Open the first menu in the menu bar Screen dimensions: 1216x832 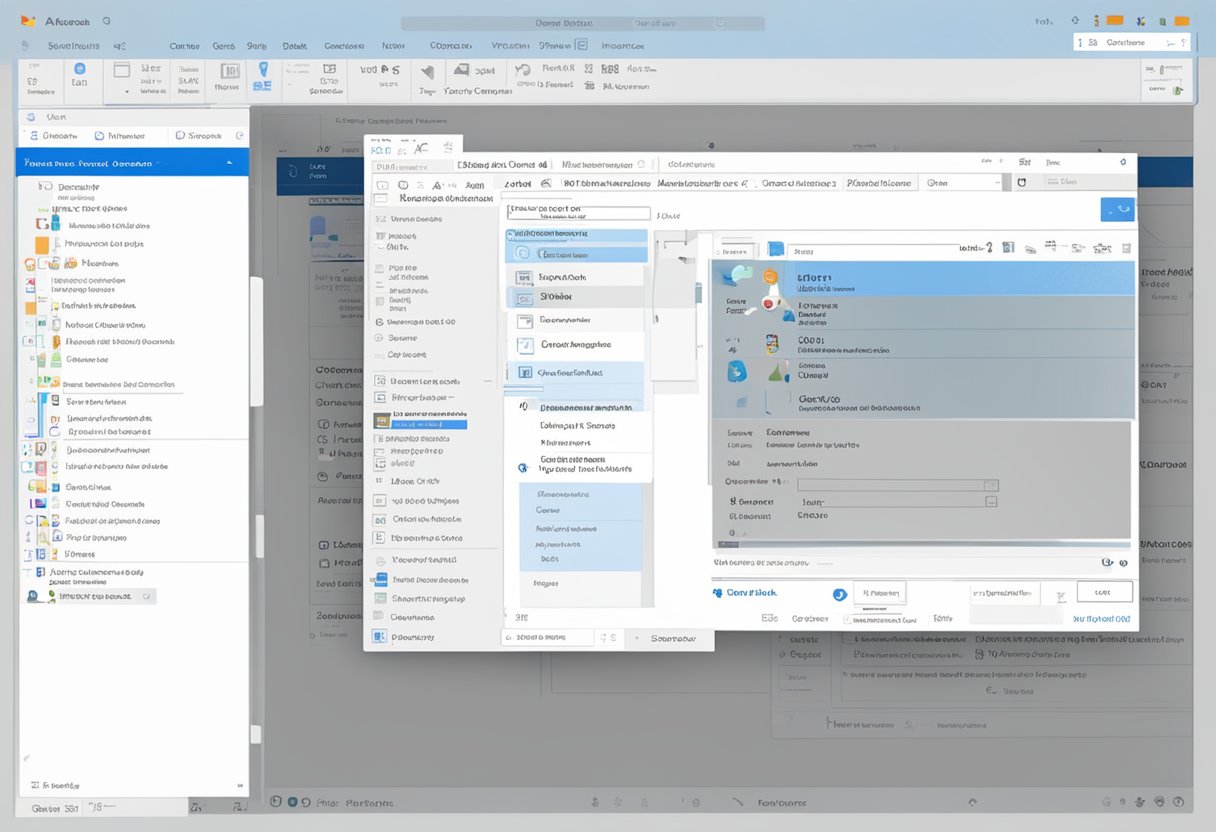73,46
